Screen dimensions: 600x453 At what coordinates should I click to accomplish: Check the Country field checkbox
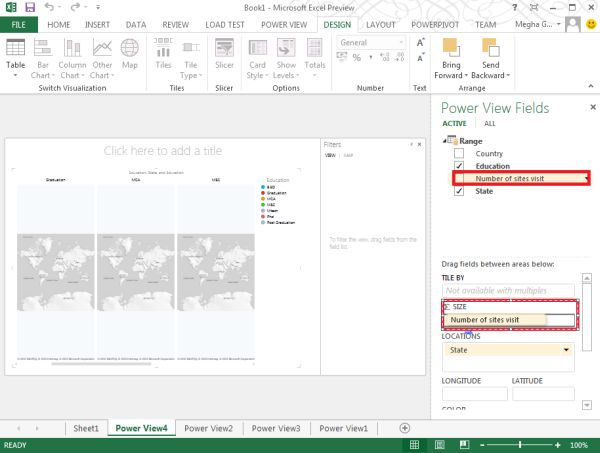tap(459, 153)
